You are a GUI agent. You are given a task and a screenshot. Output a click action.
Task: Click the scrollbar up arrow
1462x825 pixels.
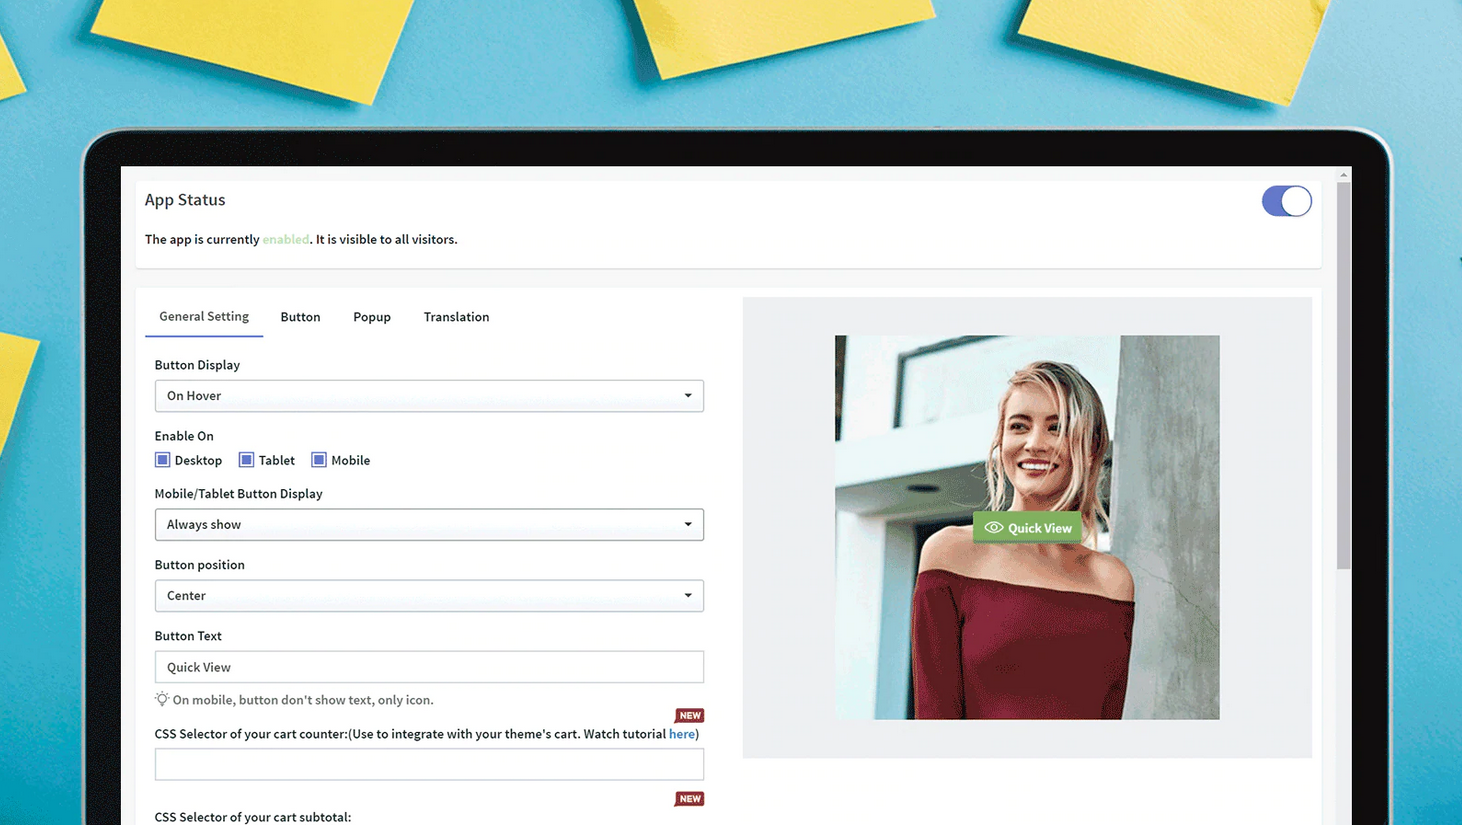(1343, 175)
